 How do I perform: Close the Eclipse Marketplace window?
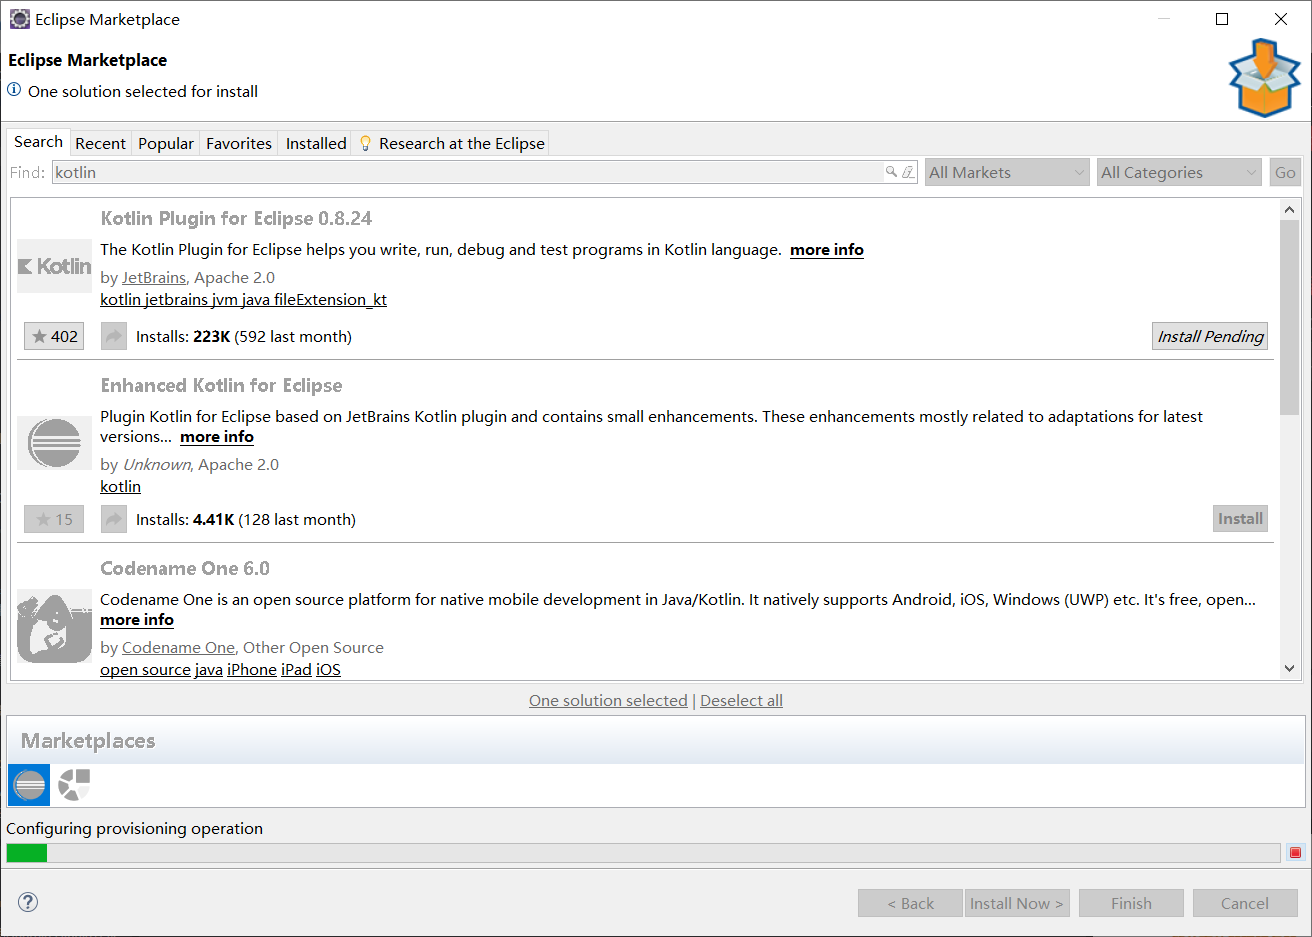[1281, 19]
